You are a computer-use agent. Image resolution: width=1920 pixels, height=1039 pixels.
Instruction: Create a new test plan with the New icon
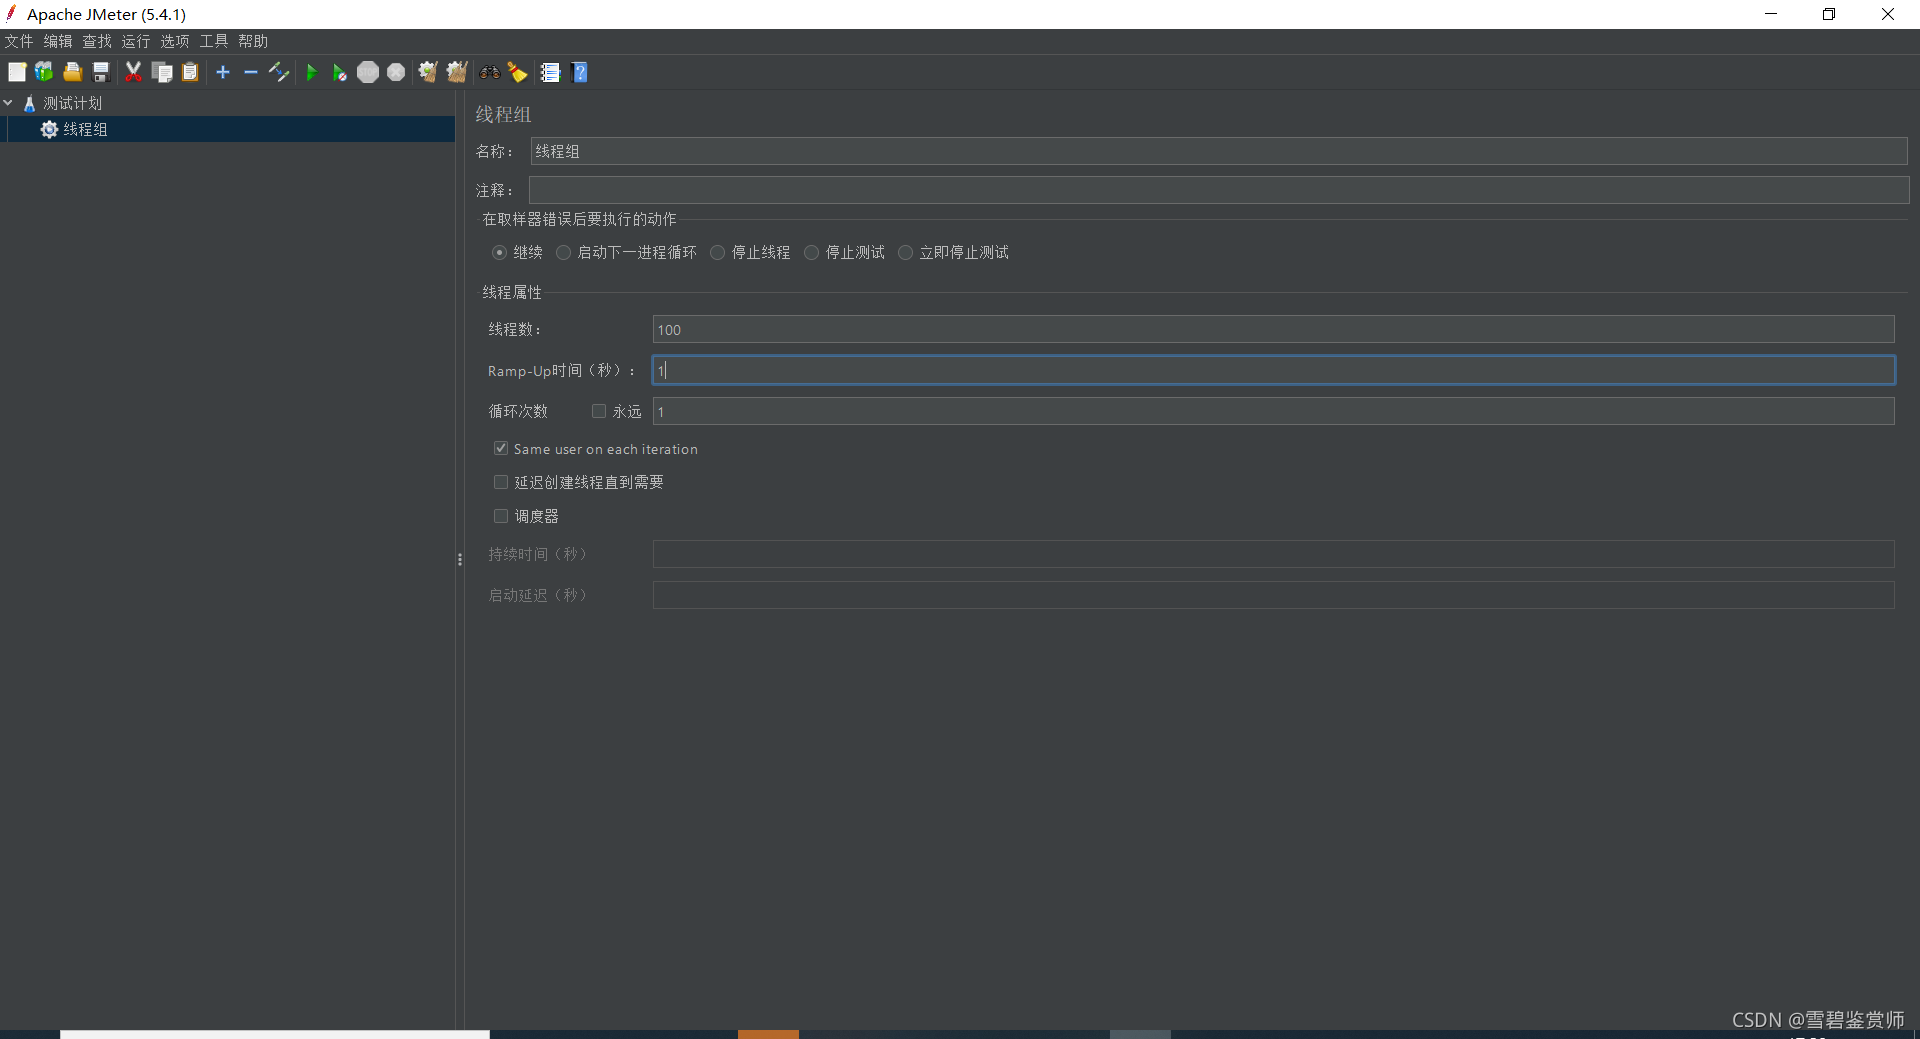point(17,72)
